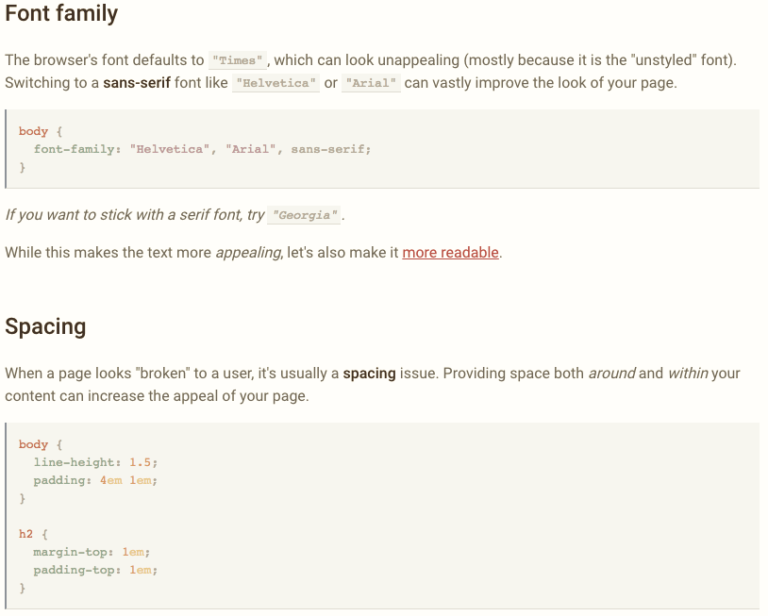Screen dimensions: 768x616
Task: Click the italic word "appealing"
Action: 248,253
